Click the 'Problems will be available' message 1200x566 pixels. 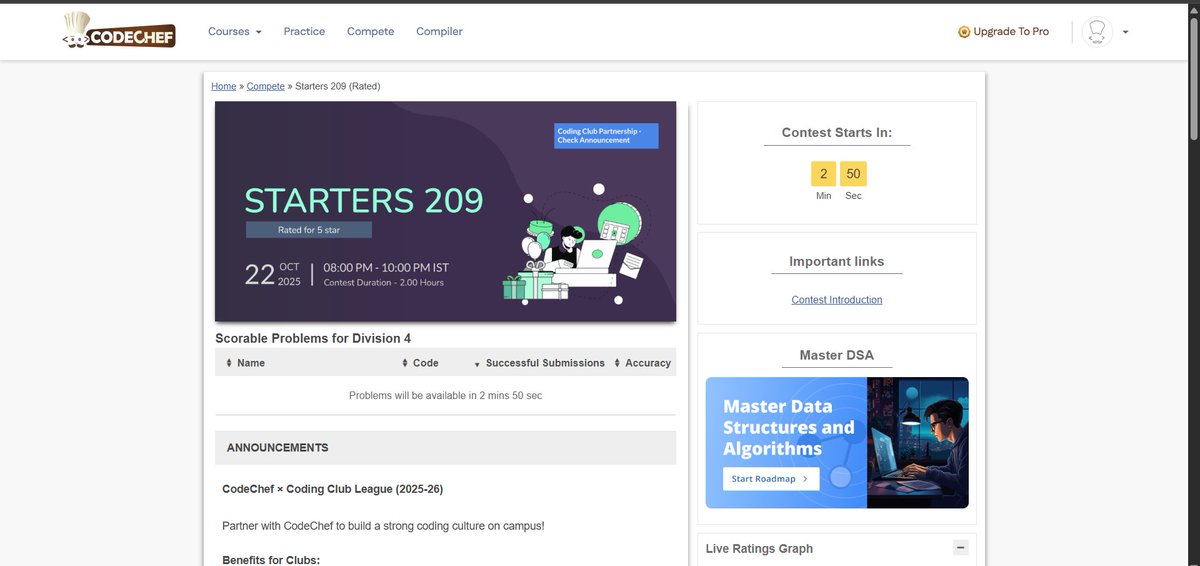(x=445, y=395)
